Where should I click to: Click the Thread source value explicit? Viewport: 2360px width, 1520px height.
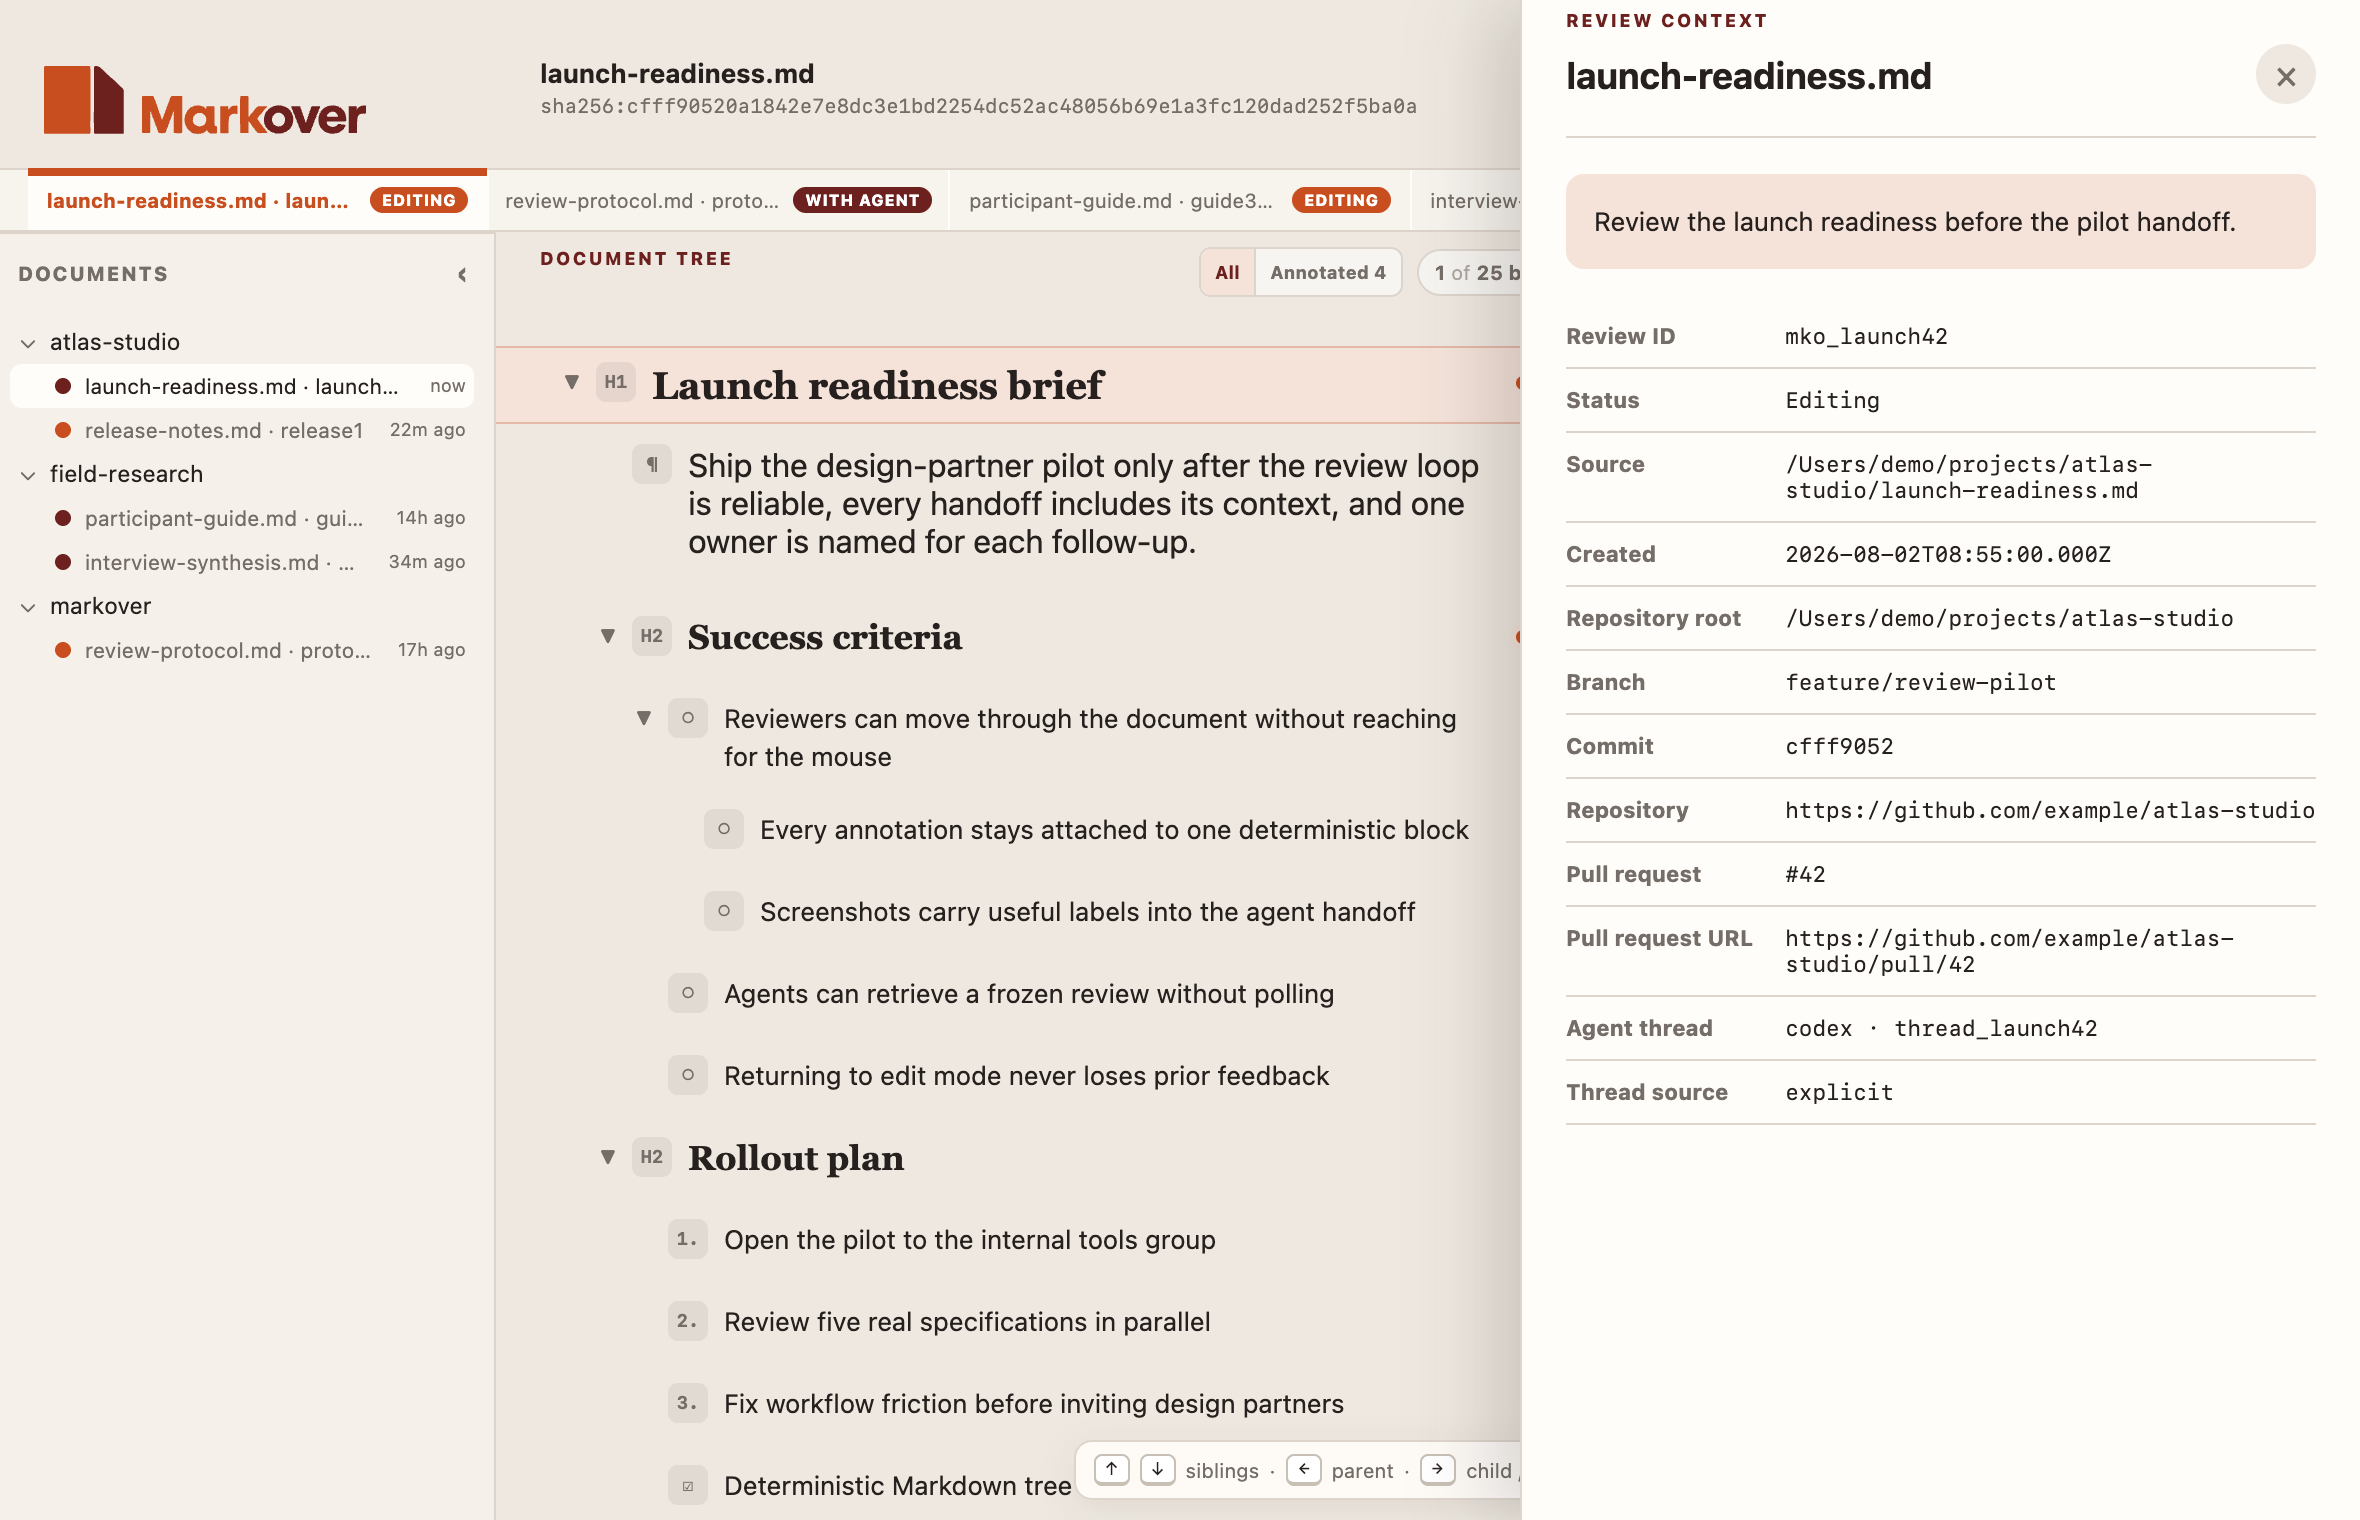[x=1839, y=1092]
